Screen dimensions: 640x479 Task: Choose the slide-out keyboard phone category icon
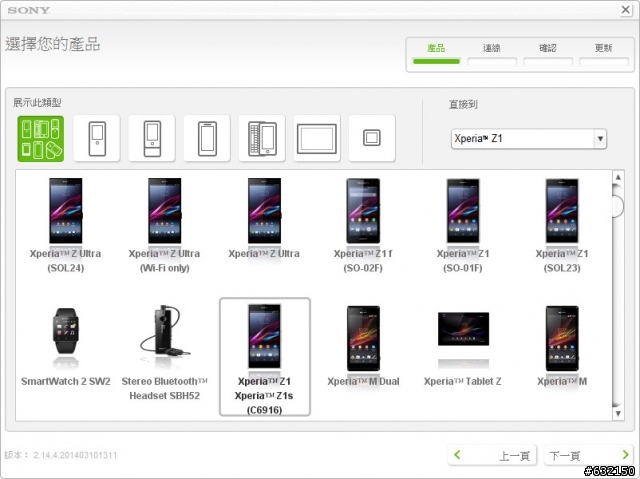coord(262,139)
